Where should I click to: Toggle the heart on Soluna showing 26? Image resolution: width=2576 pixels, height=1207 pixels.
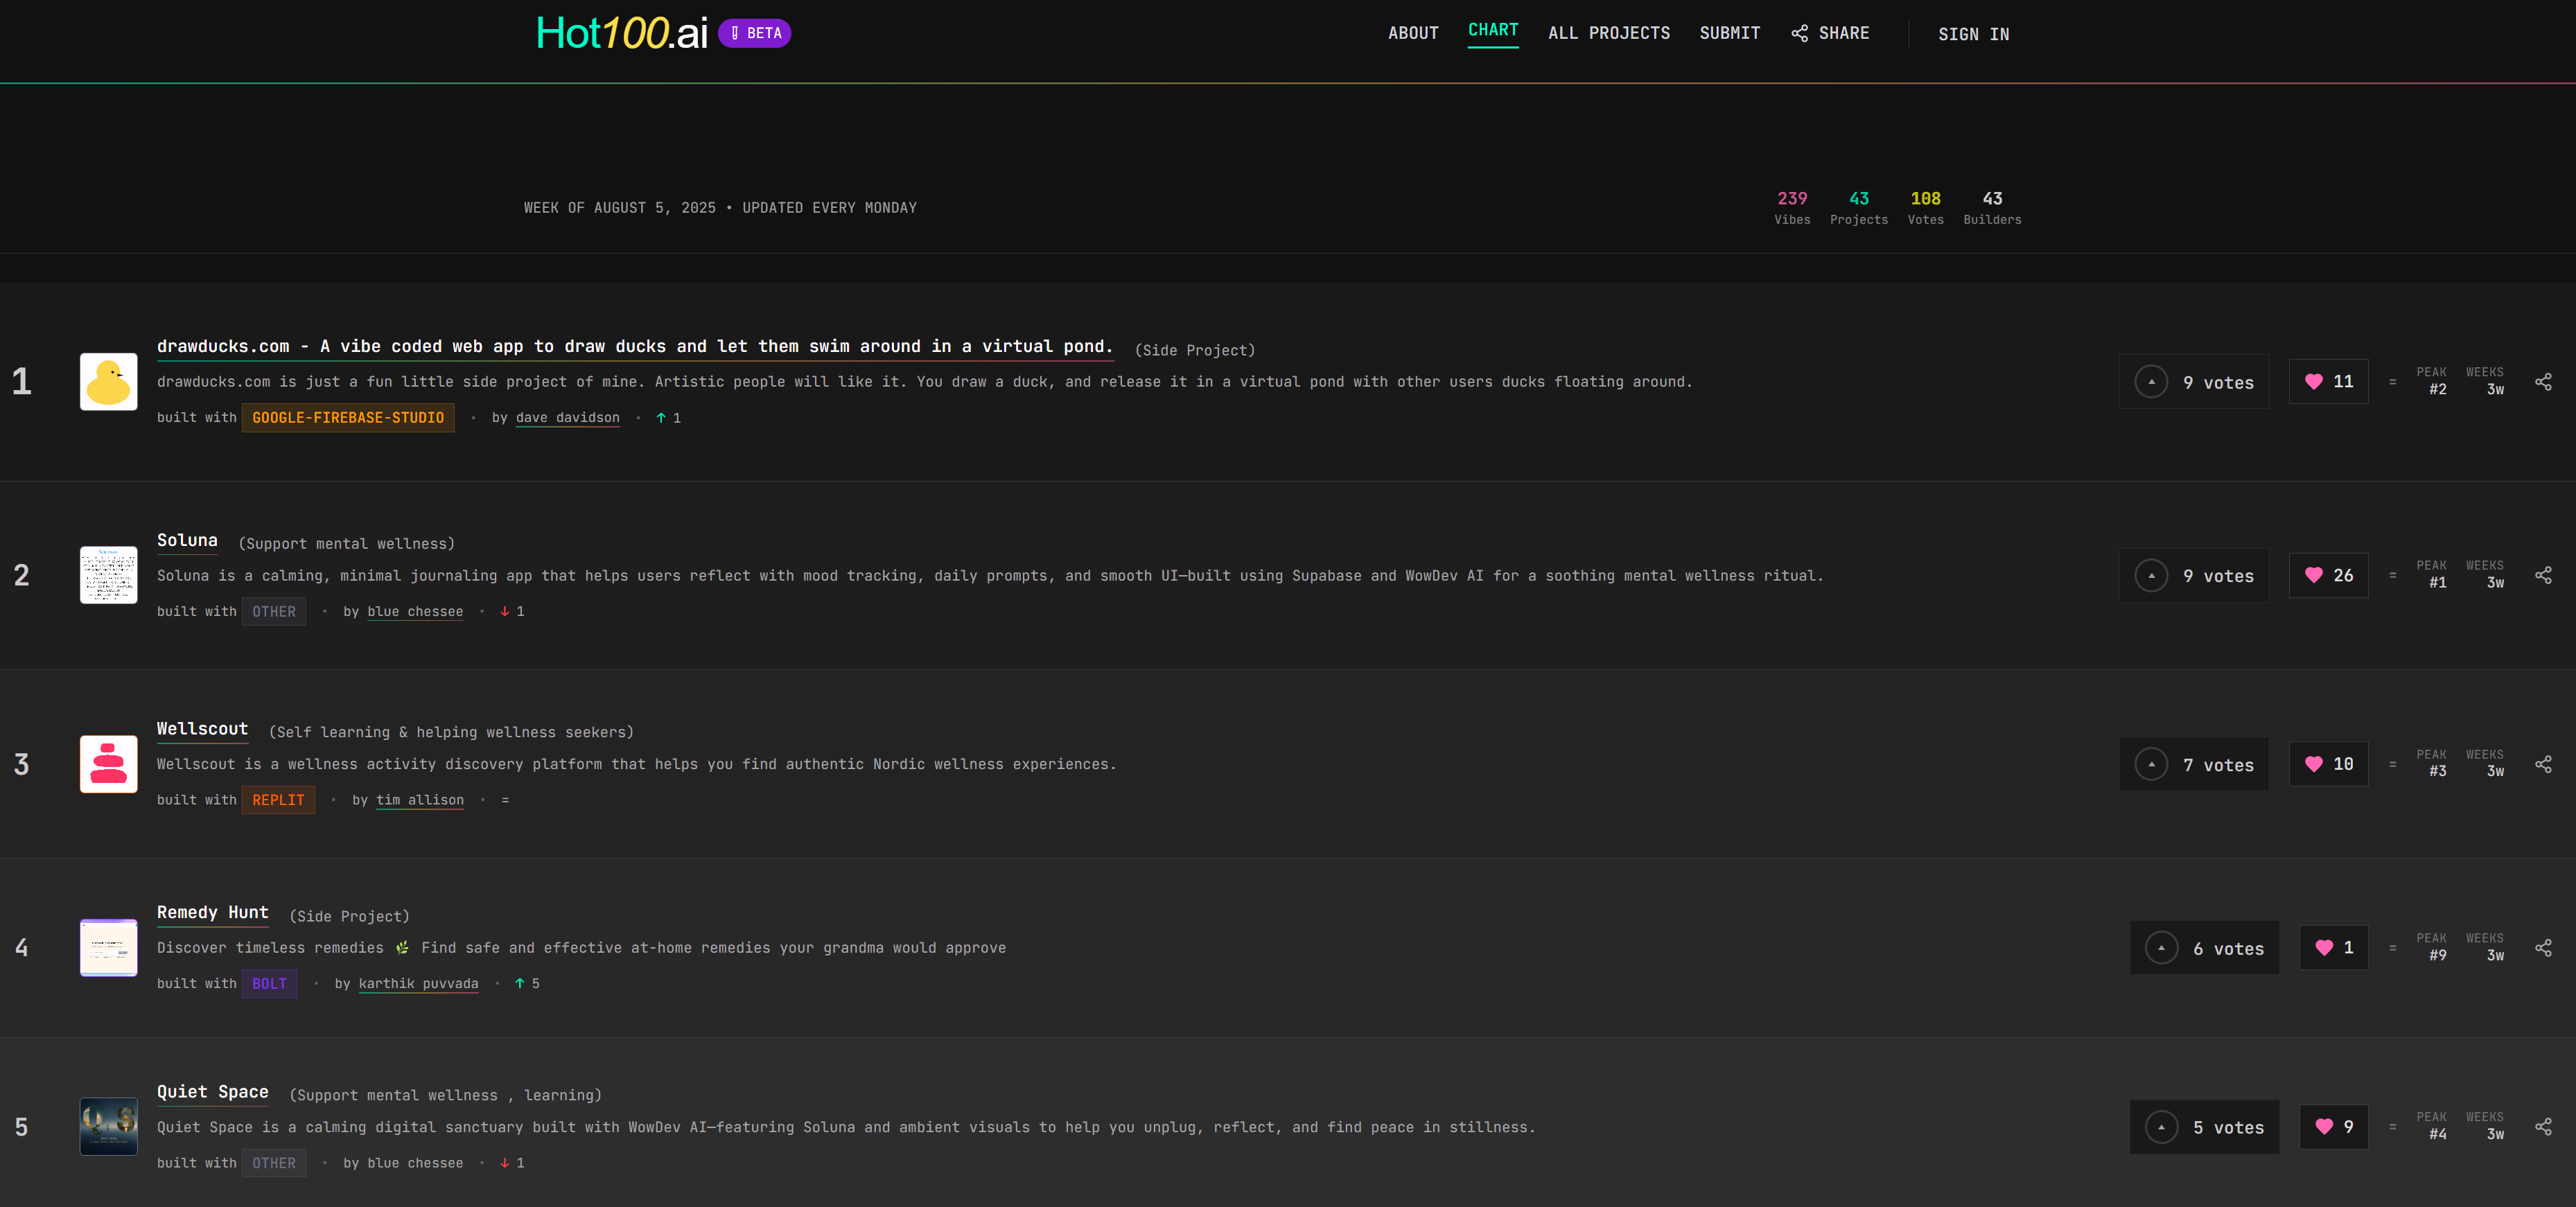[2328, 575]
